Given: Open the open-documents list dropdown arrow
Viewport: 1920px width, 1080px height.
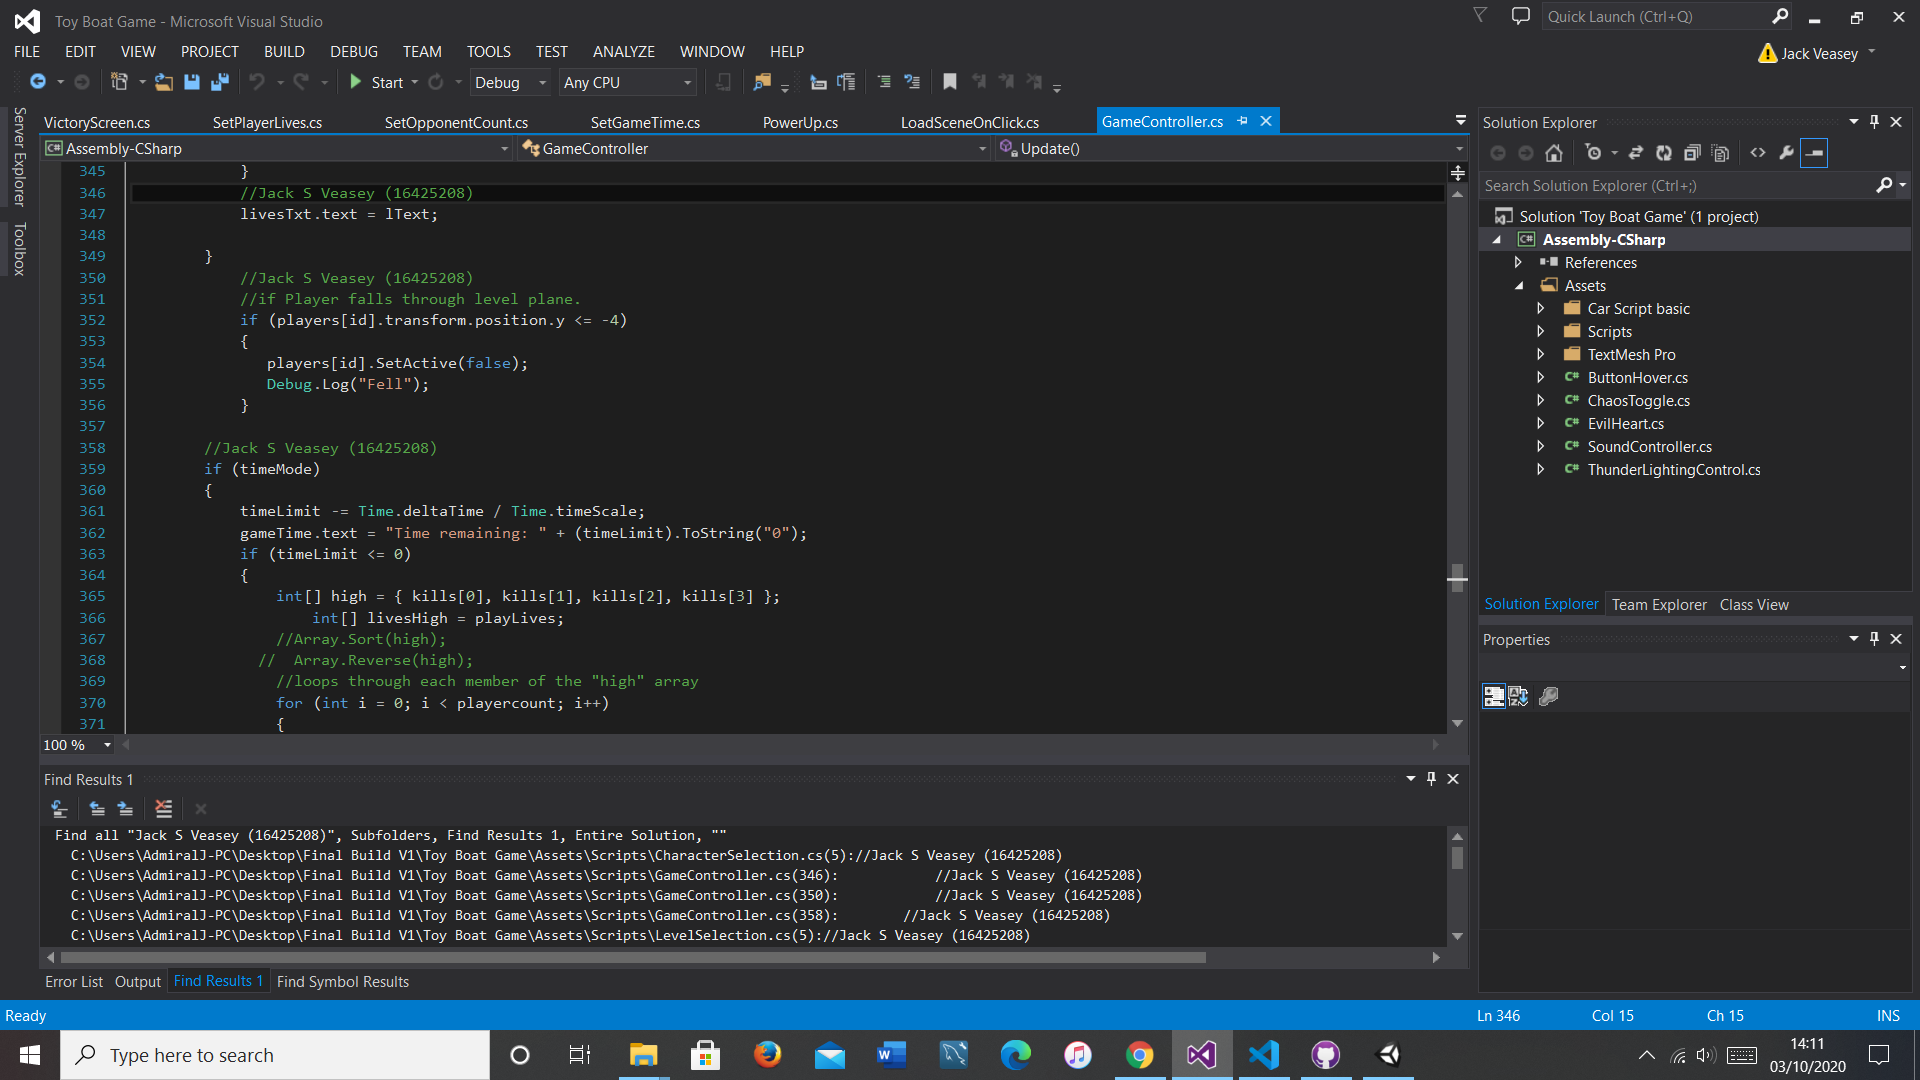Looking at the screenshot, I should tap(1461, 121).
